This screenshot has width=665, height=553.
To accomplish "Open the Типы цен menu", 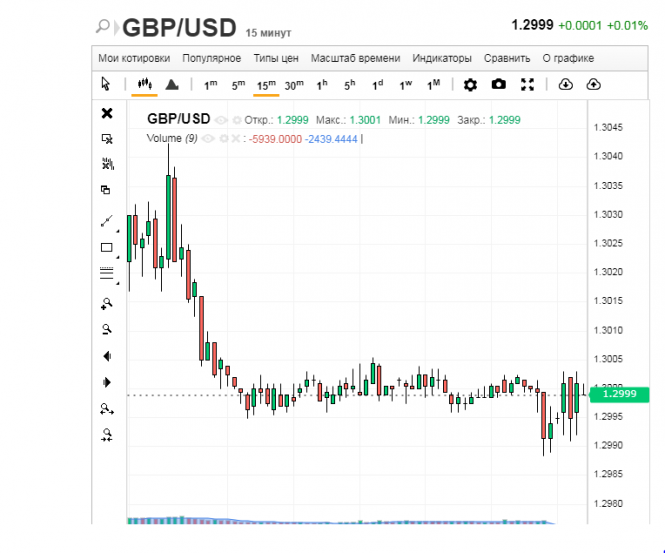I will point(276,58).
